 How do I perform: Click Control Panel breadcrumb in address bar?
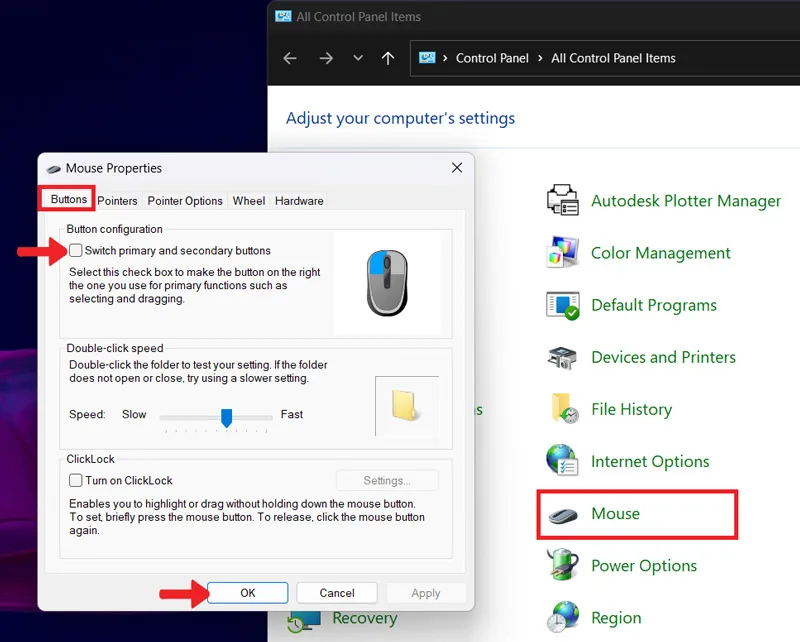point(492,58)
